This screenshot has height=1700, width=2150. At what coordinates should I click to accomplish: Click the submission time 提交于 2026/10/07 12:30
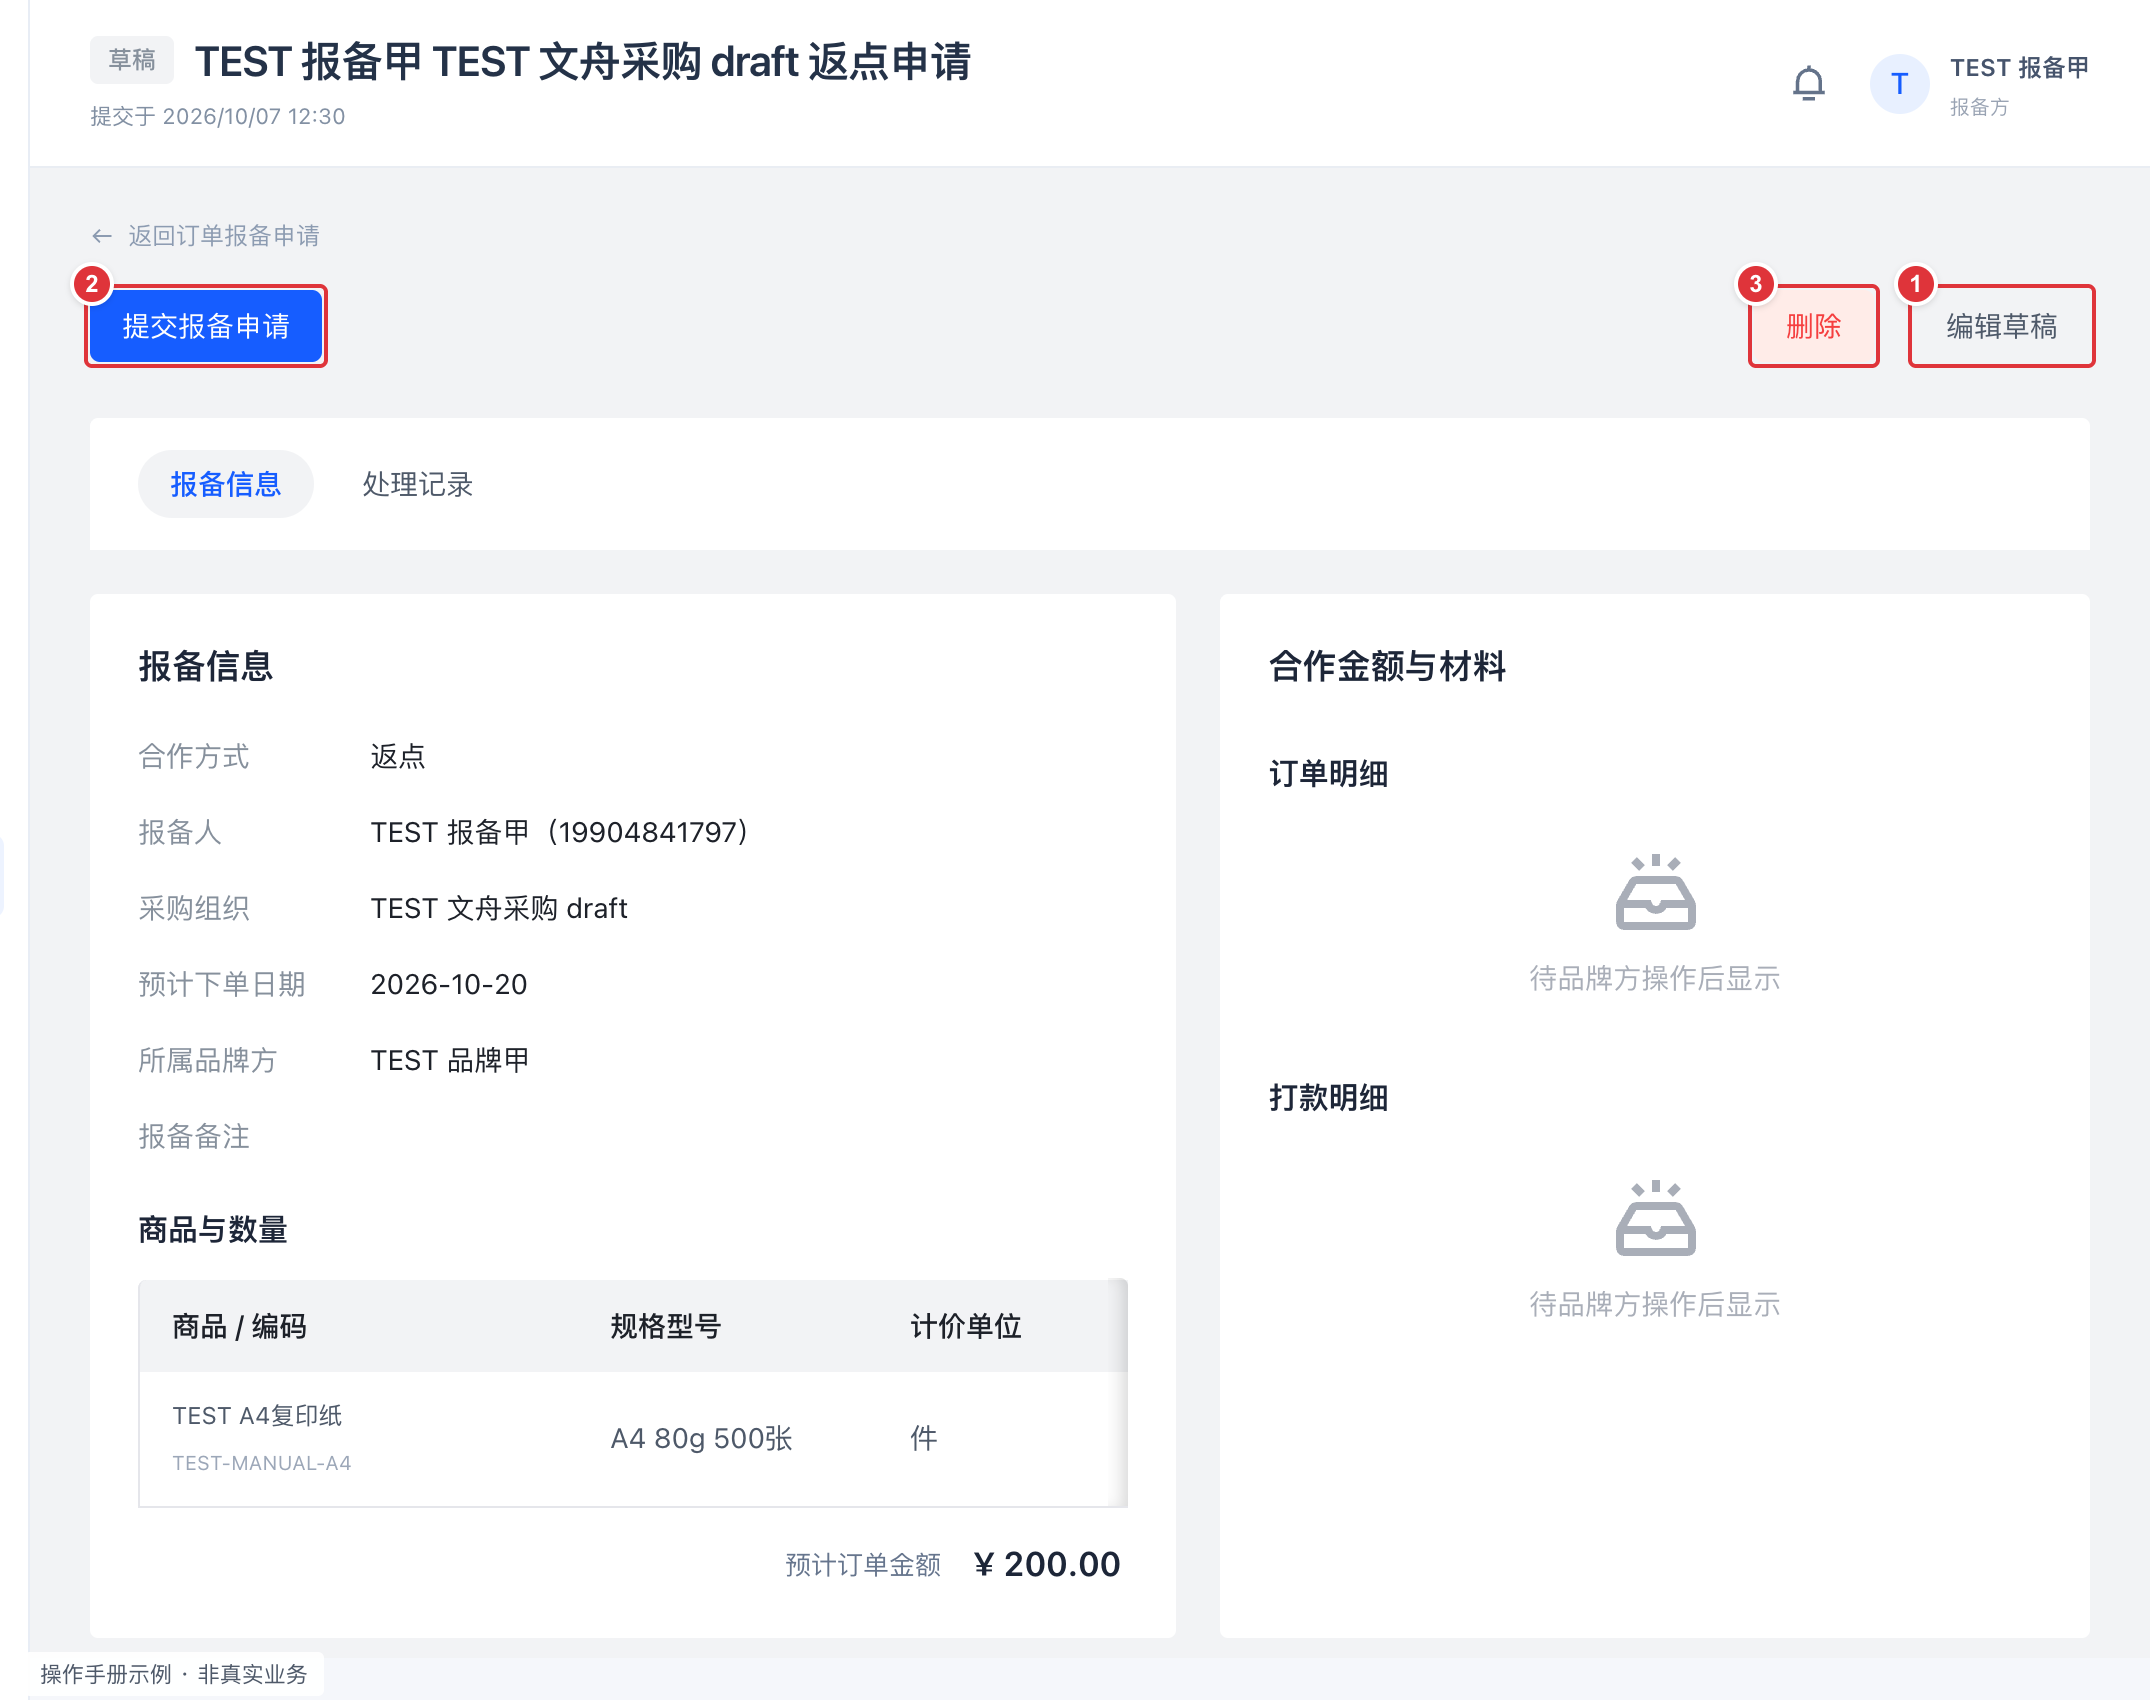pos(218,116)
